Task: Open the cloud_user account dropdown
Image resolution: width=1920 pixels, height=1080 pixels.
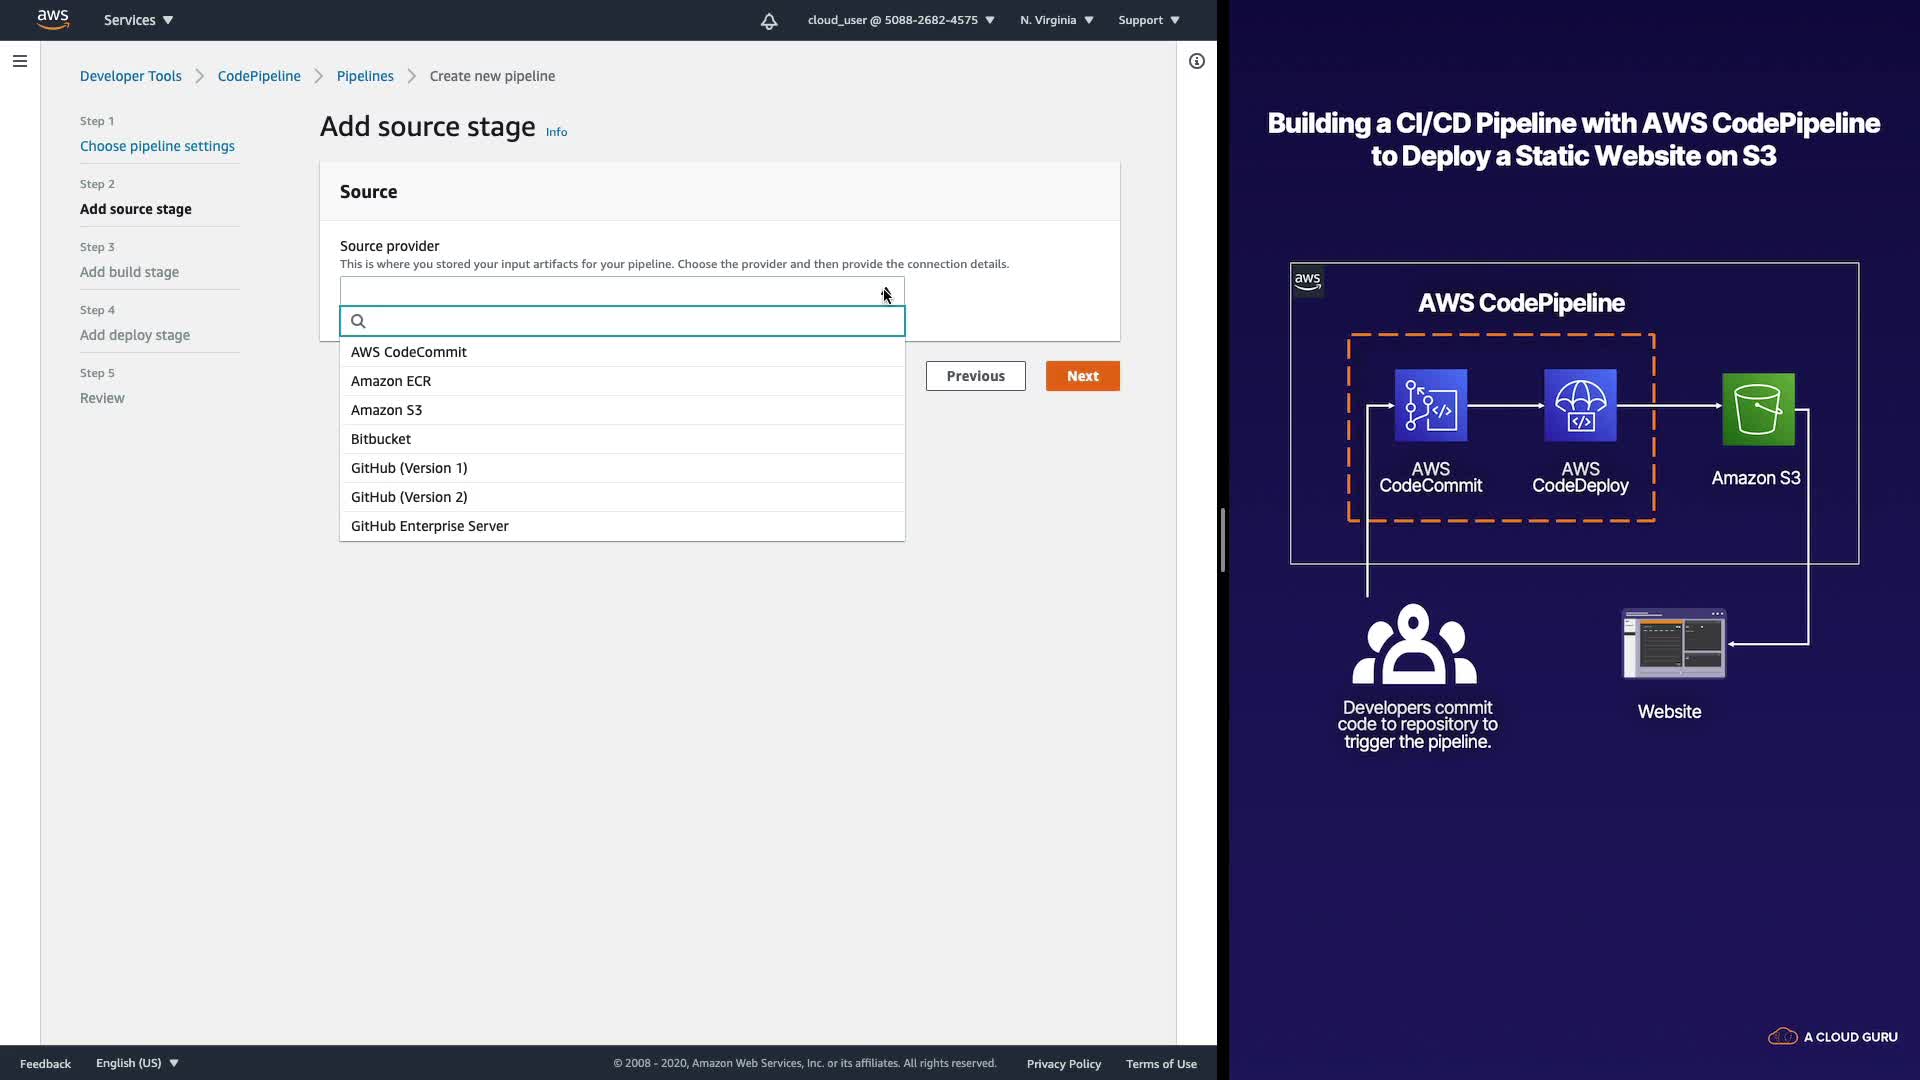Action: (900, 20)
